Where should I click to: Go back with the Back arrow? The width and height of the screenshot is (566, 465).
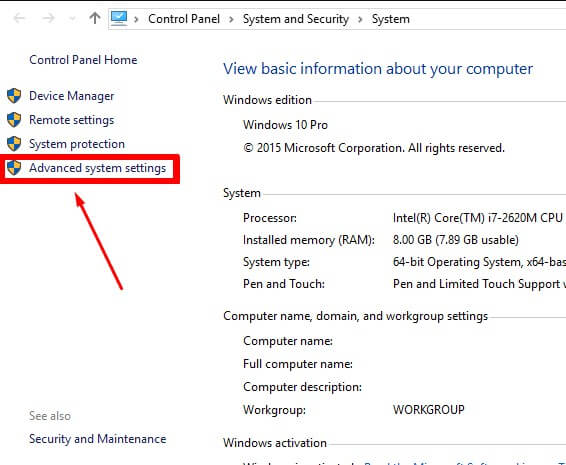[x=19, y=18]
